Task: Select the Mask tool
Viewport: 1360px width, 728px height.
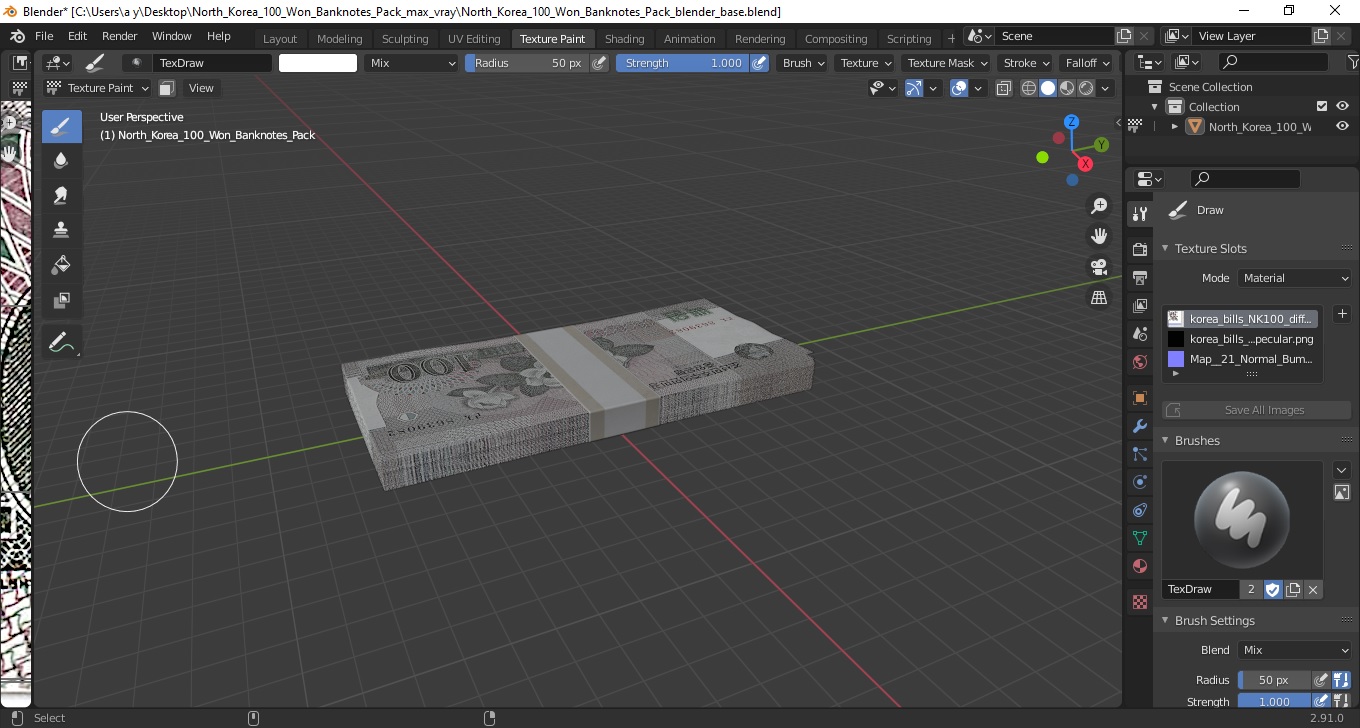Action: point(61,300)
